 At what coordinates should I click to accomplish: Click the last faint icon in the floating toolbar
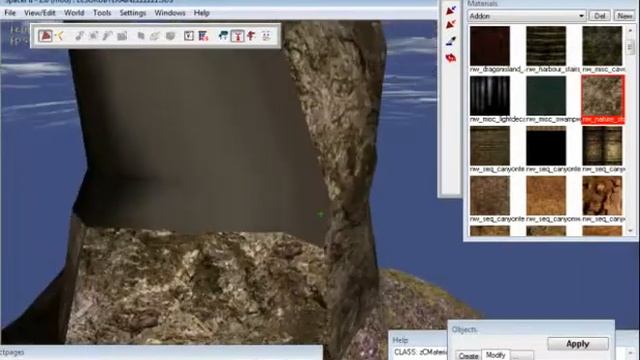click(x=266, y=36)
